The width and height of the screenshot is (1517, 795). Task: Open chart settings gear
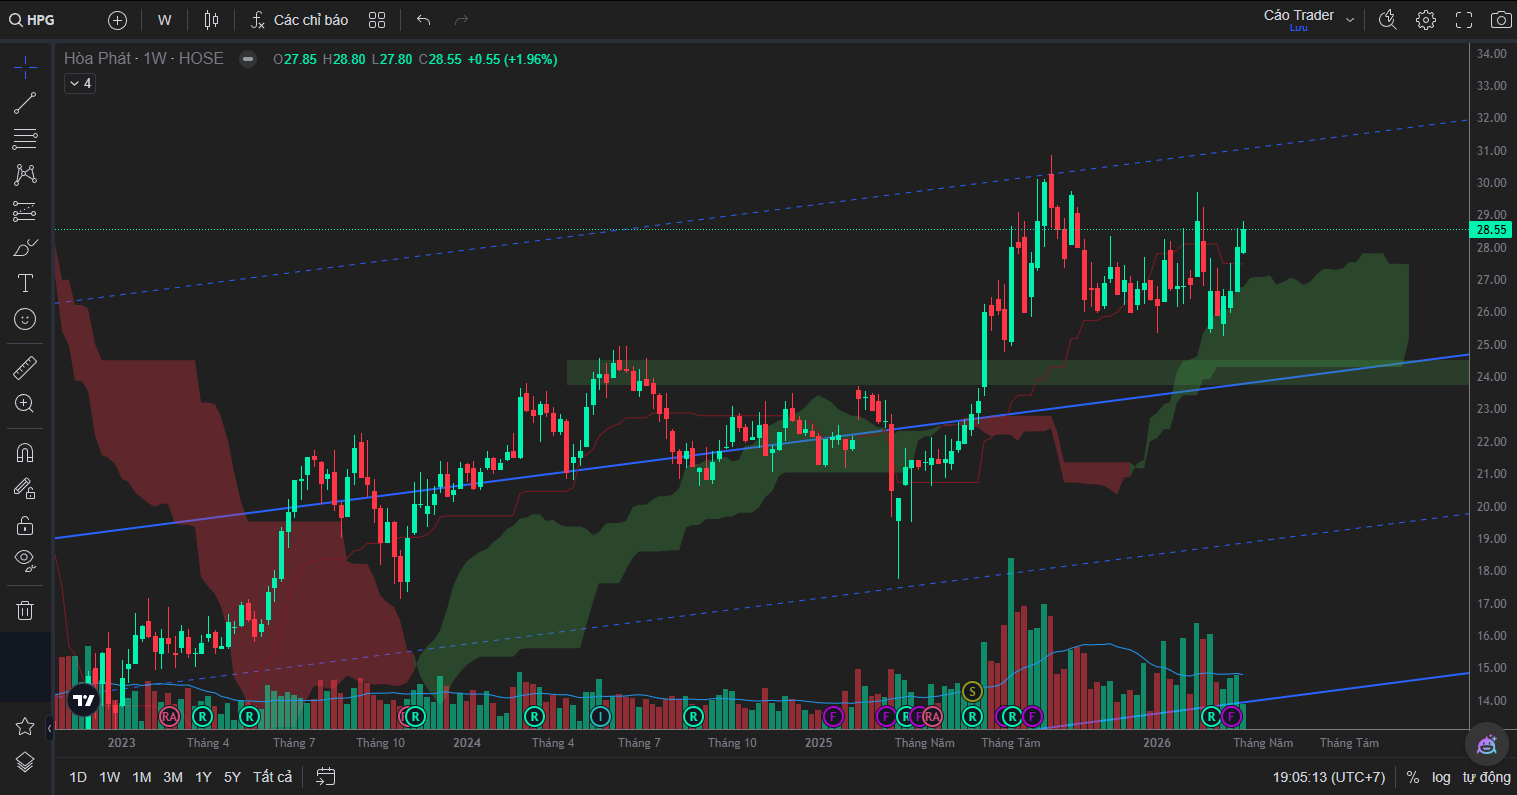[x=1426, y=20]
